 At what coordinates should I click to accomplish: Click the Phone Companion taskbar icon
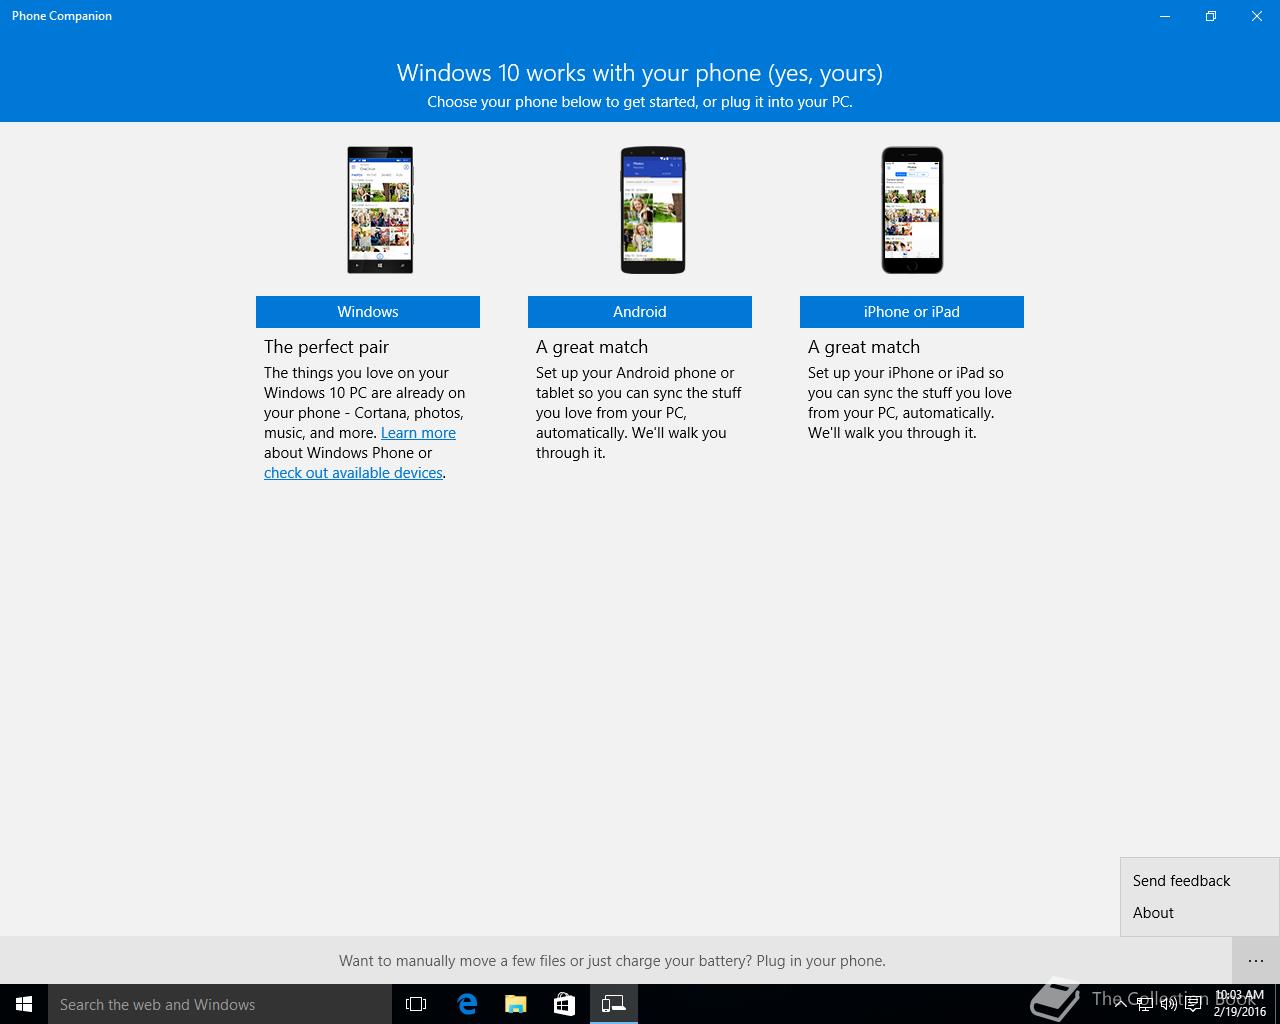[x=613, y=1004]
